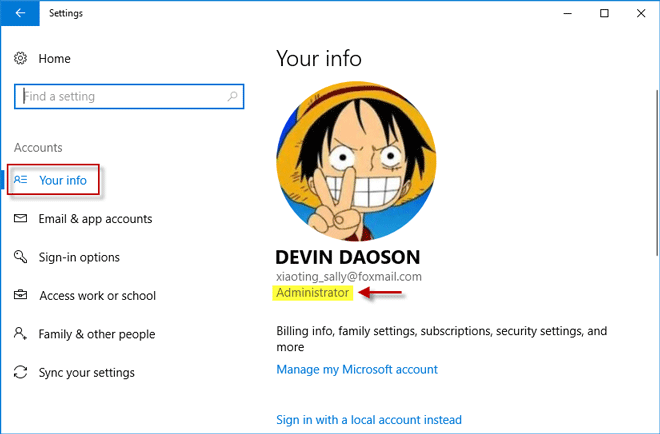The image size is (660, 434).
Task: Click the magnifier icon in the search box
Action: [233, 97]
